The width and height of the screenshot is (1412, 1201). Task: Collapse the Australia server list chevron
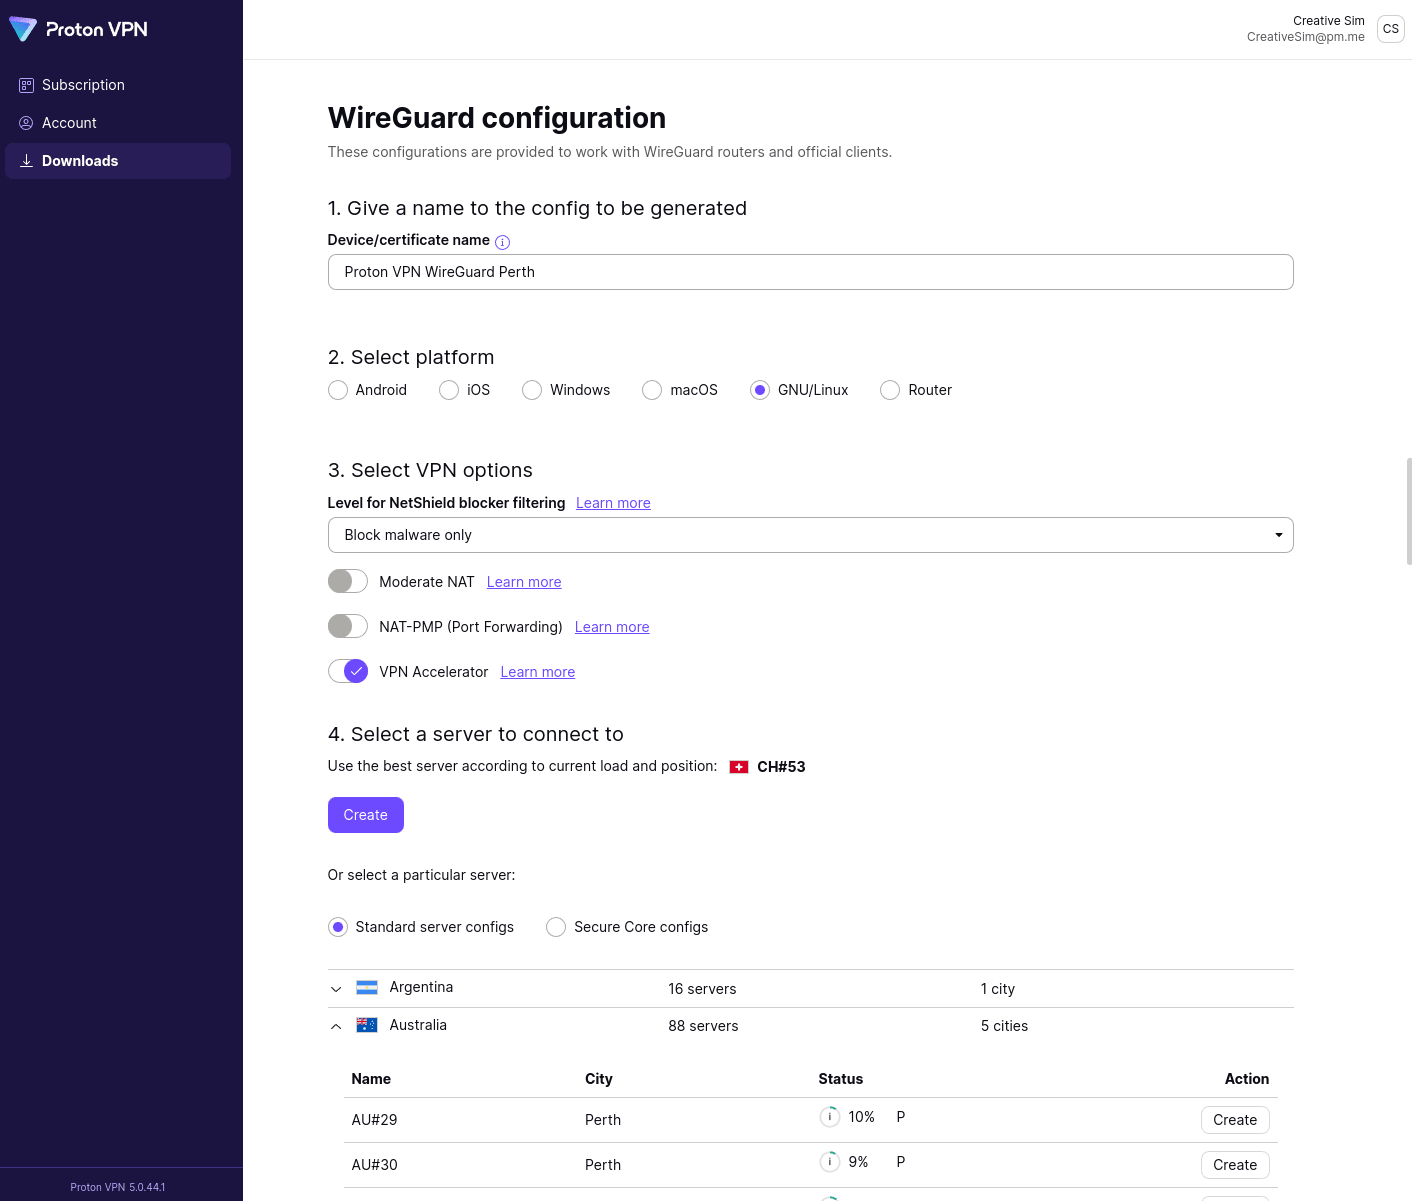pyautogui.click(x=336, y=1026)
